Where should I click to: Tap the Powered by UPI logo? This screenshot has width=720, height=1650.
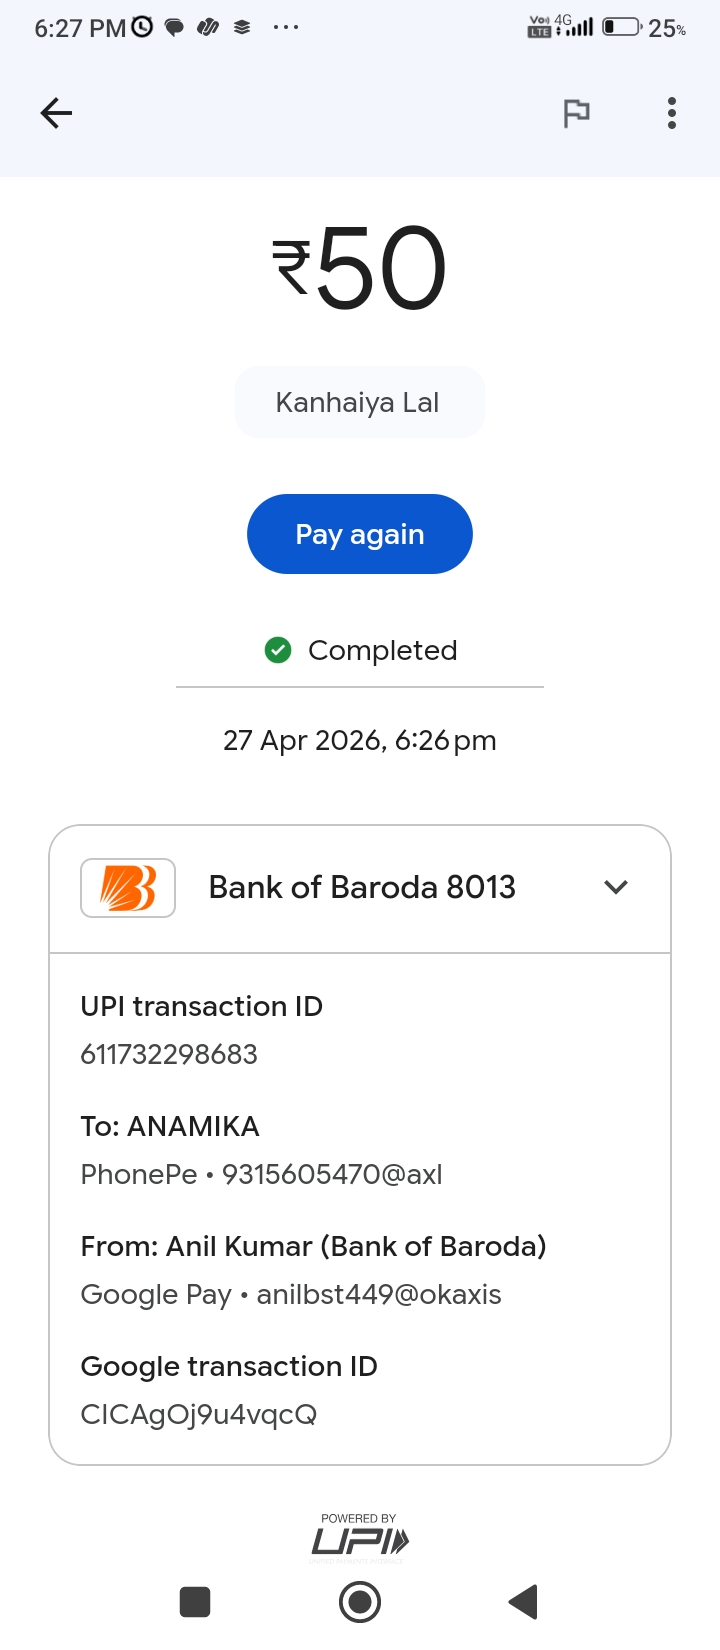click(x=359, y=1538)
